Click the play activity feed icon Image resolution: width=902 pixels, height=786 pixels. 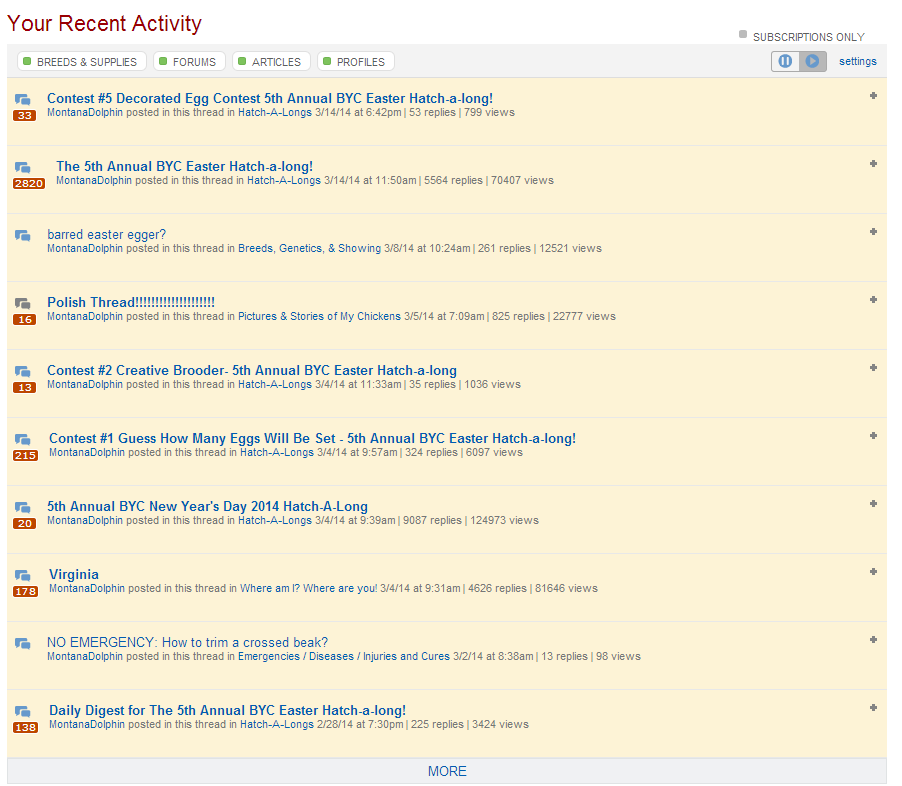812,62
